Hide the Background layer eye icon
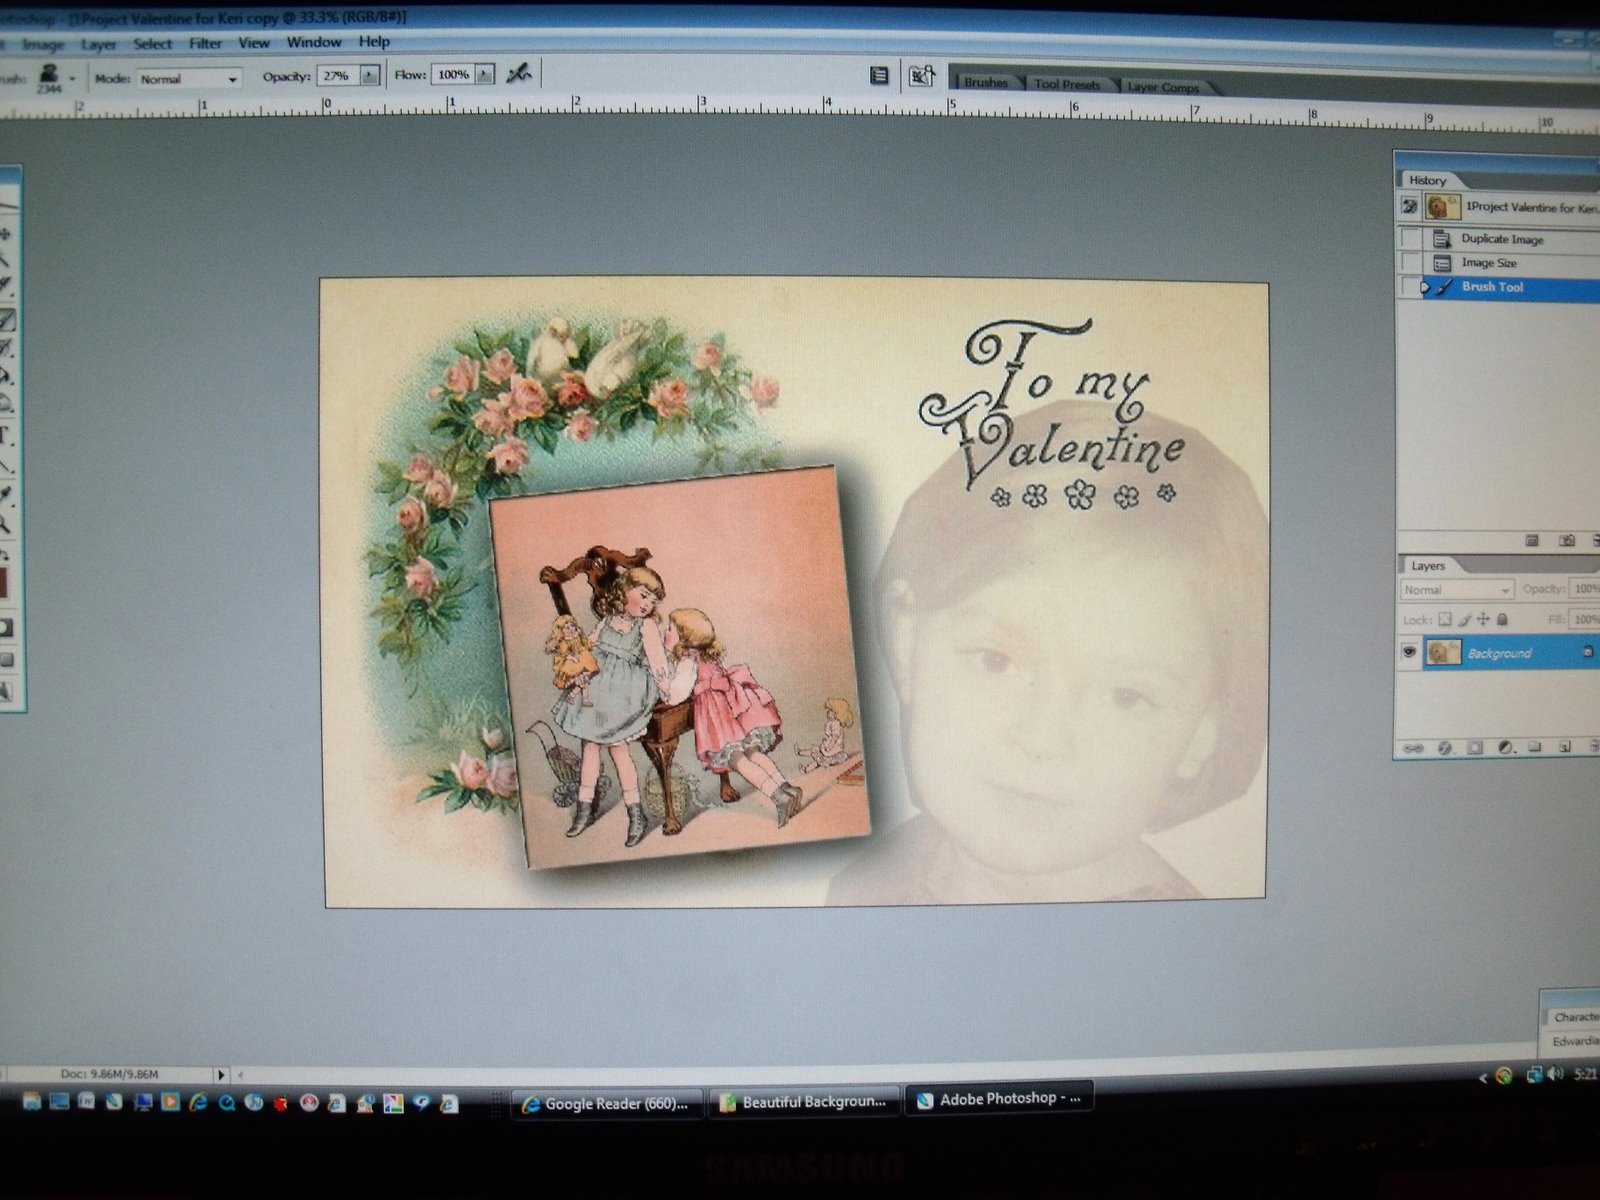 pos(1409,652)
